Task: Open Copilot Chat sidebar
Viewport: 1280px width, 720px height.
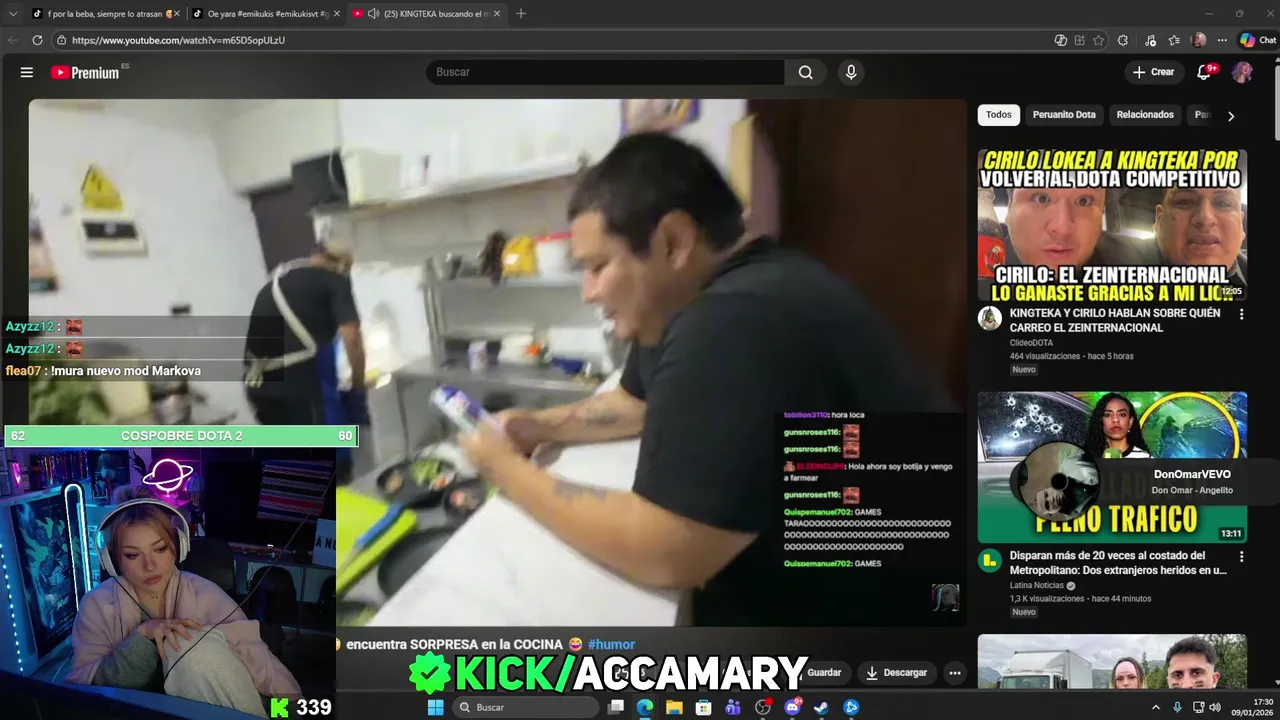Action: click(1258, 40)
